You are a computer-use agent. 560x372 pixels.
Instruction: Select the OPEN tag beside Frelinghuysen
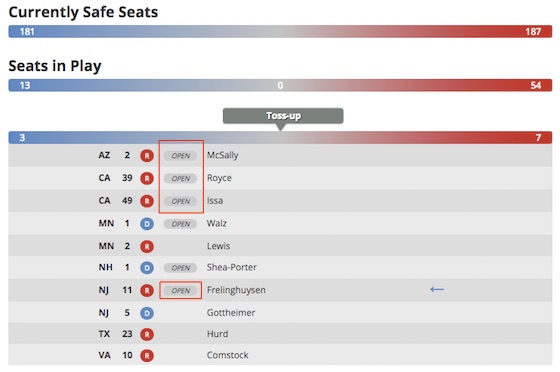click(180, 291)
